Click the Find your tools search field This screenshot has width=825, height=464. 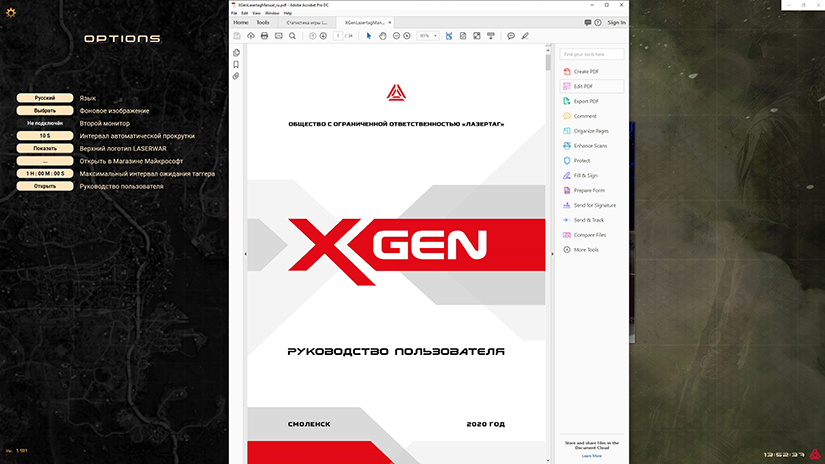tap(591, 54)
